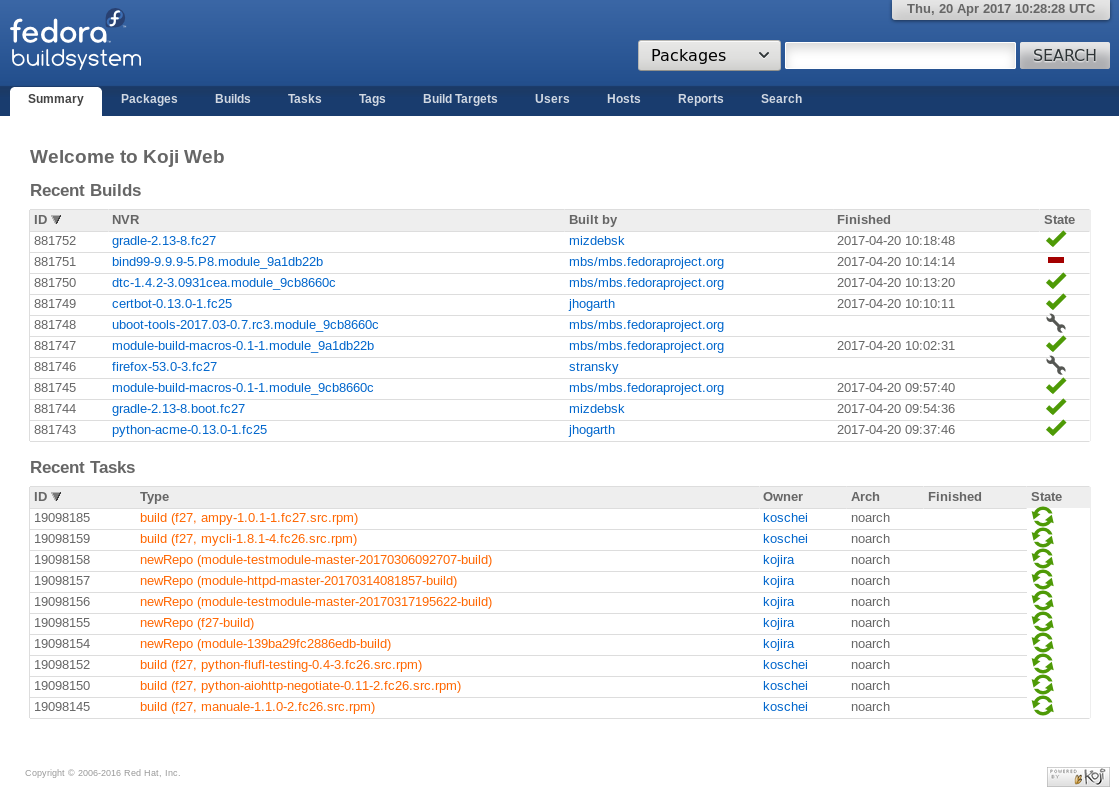
Task: Click the open state icon for task 19098145
Action: (1042, 706)
